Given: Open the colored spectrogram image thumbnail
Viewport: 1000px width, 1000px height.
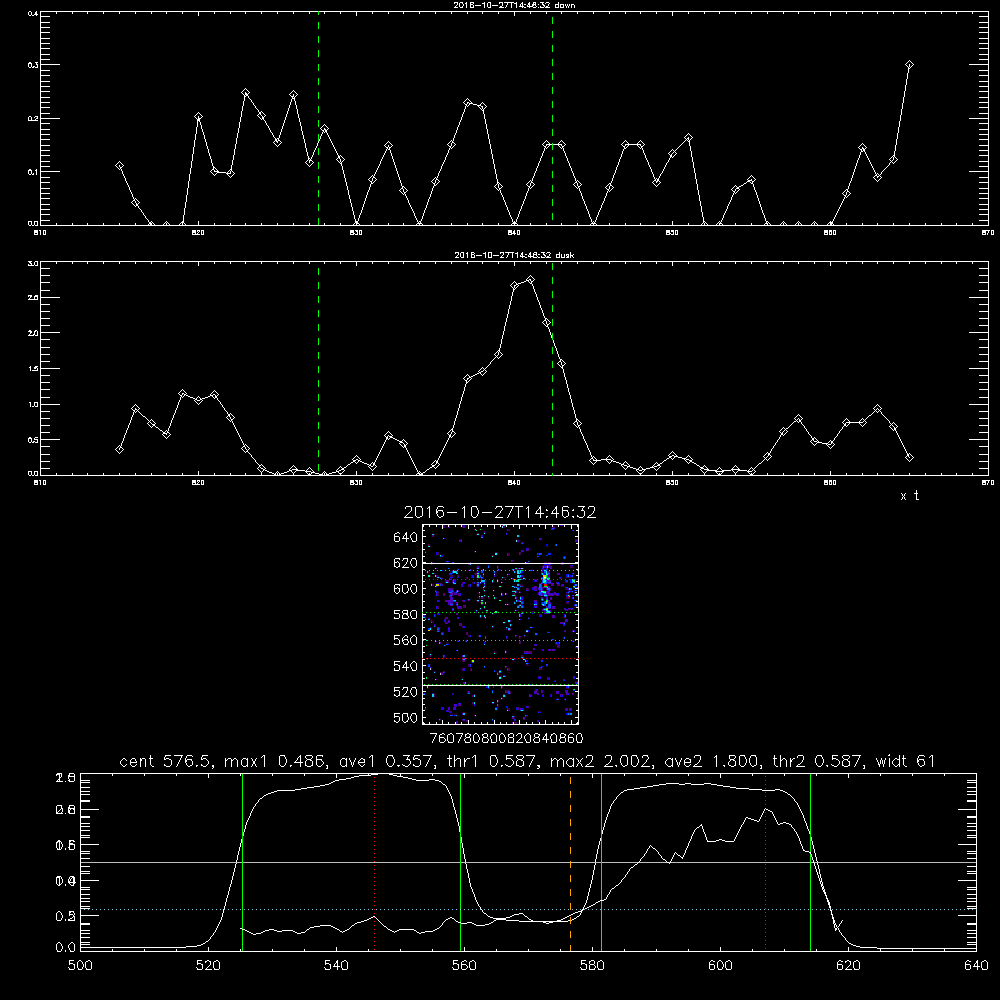Looking at the screenshot, I should pos(501,624).
